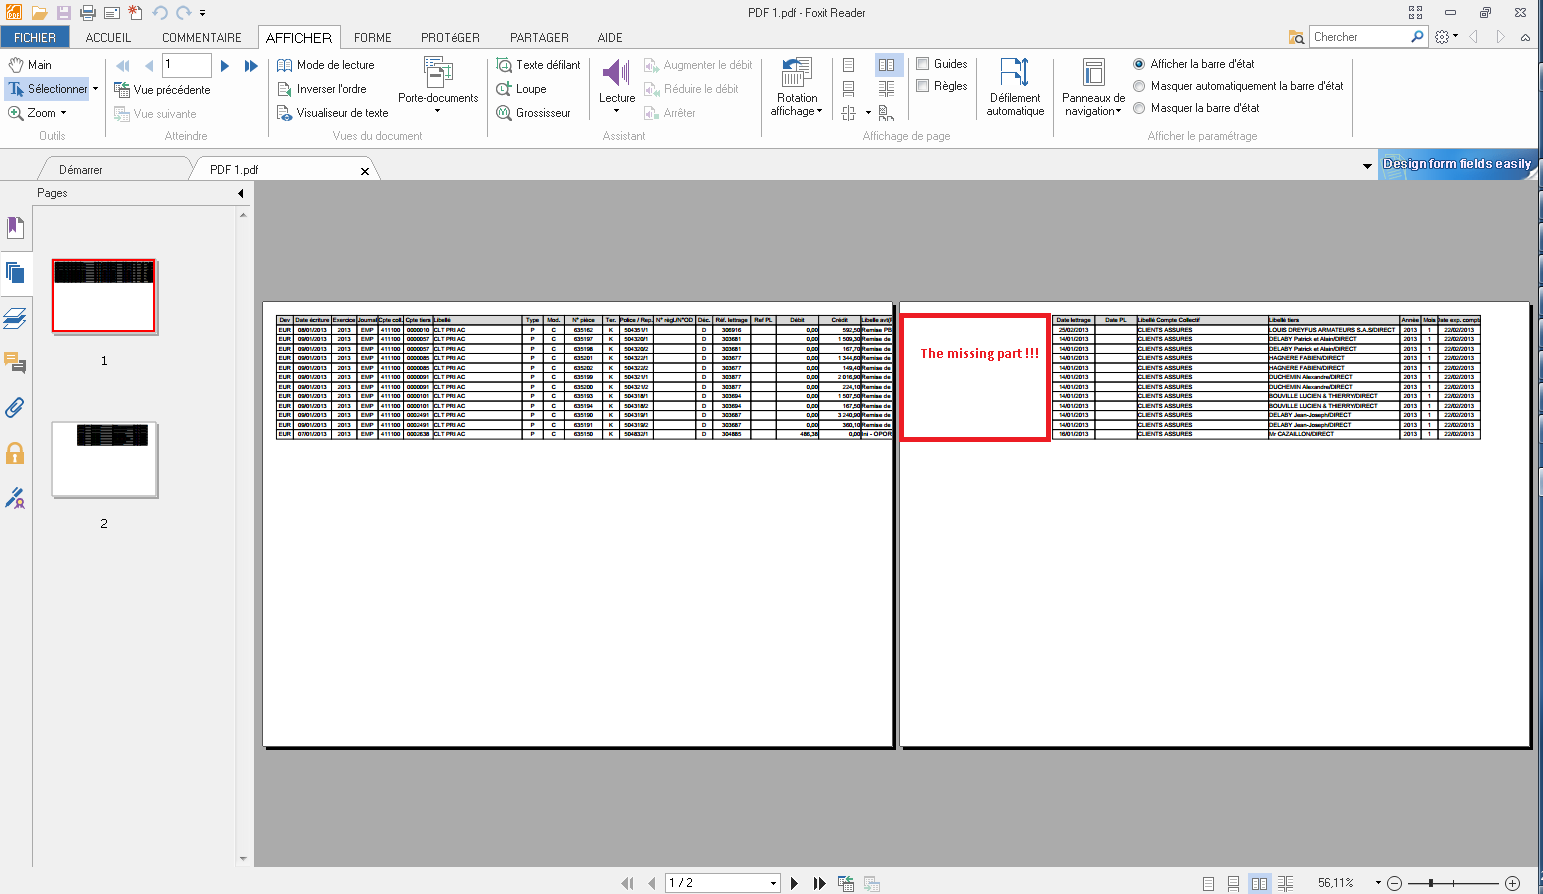Start Défilement automatique
Image resolution: width=1543 pixels, height=894 pixels.
pos(1015,87)
